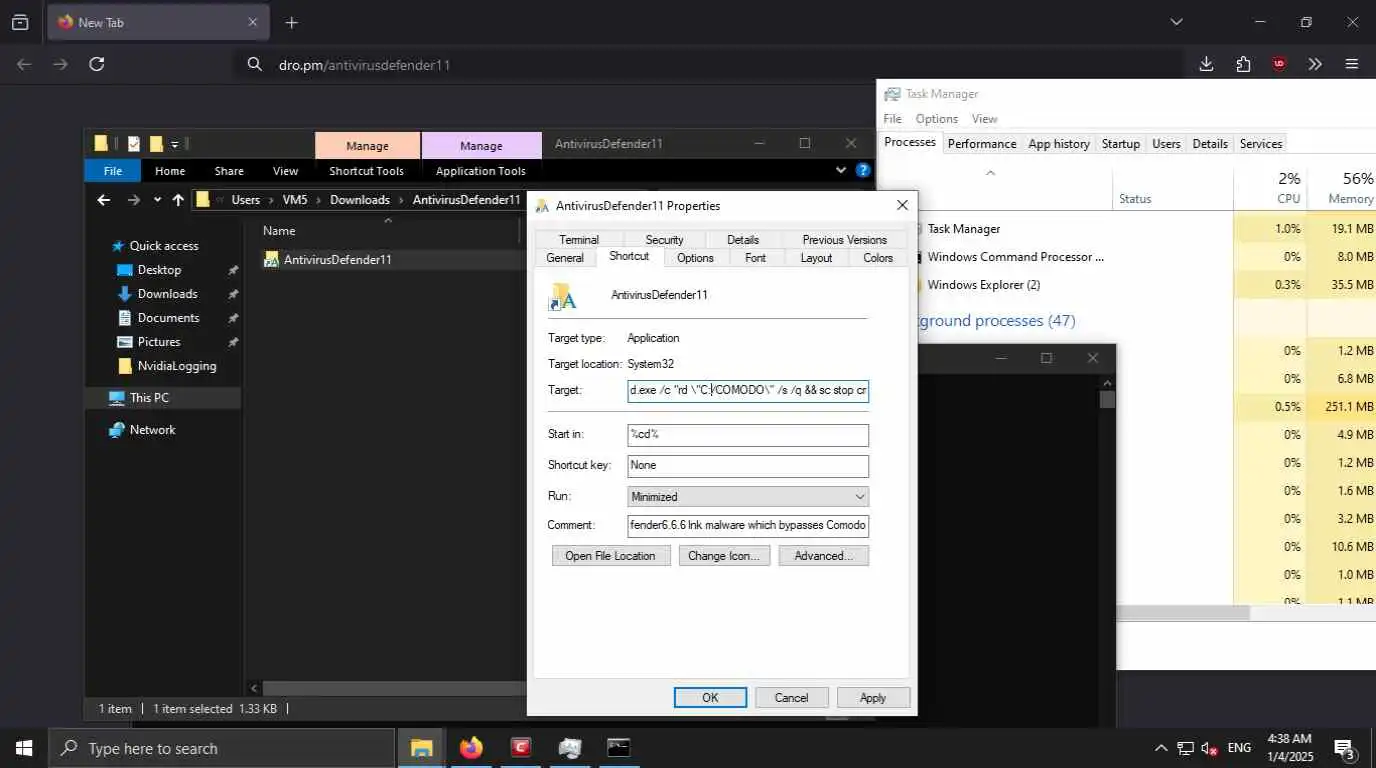The image size is (1376, 768).
Task: Reload the page in Firefox
Action: coord(97,64)
